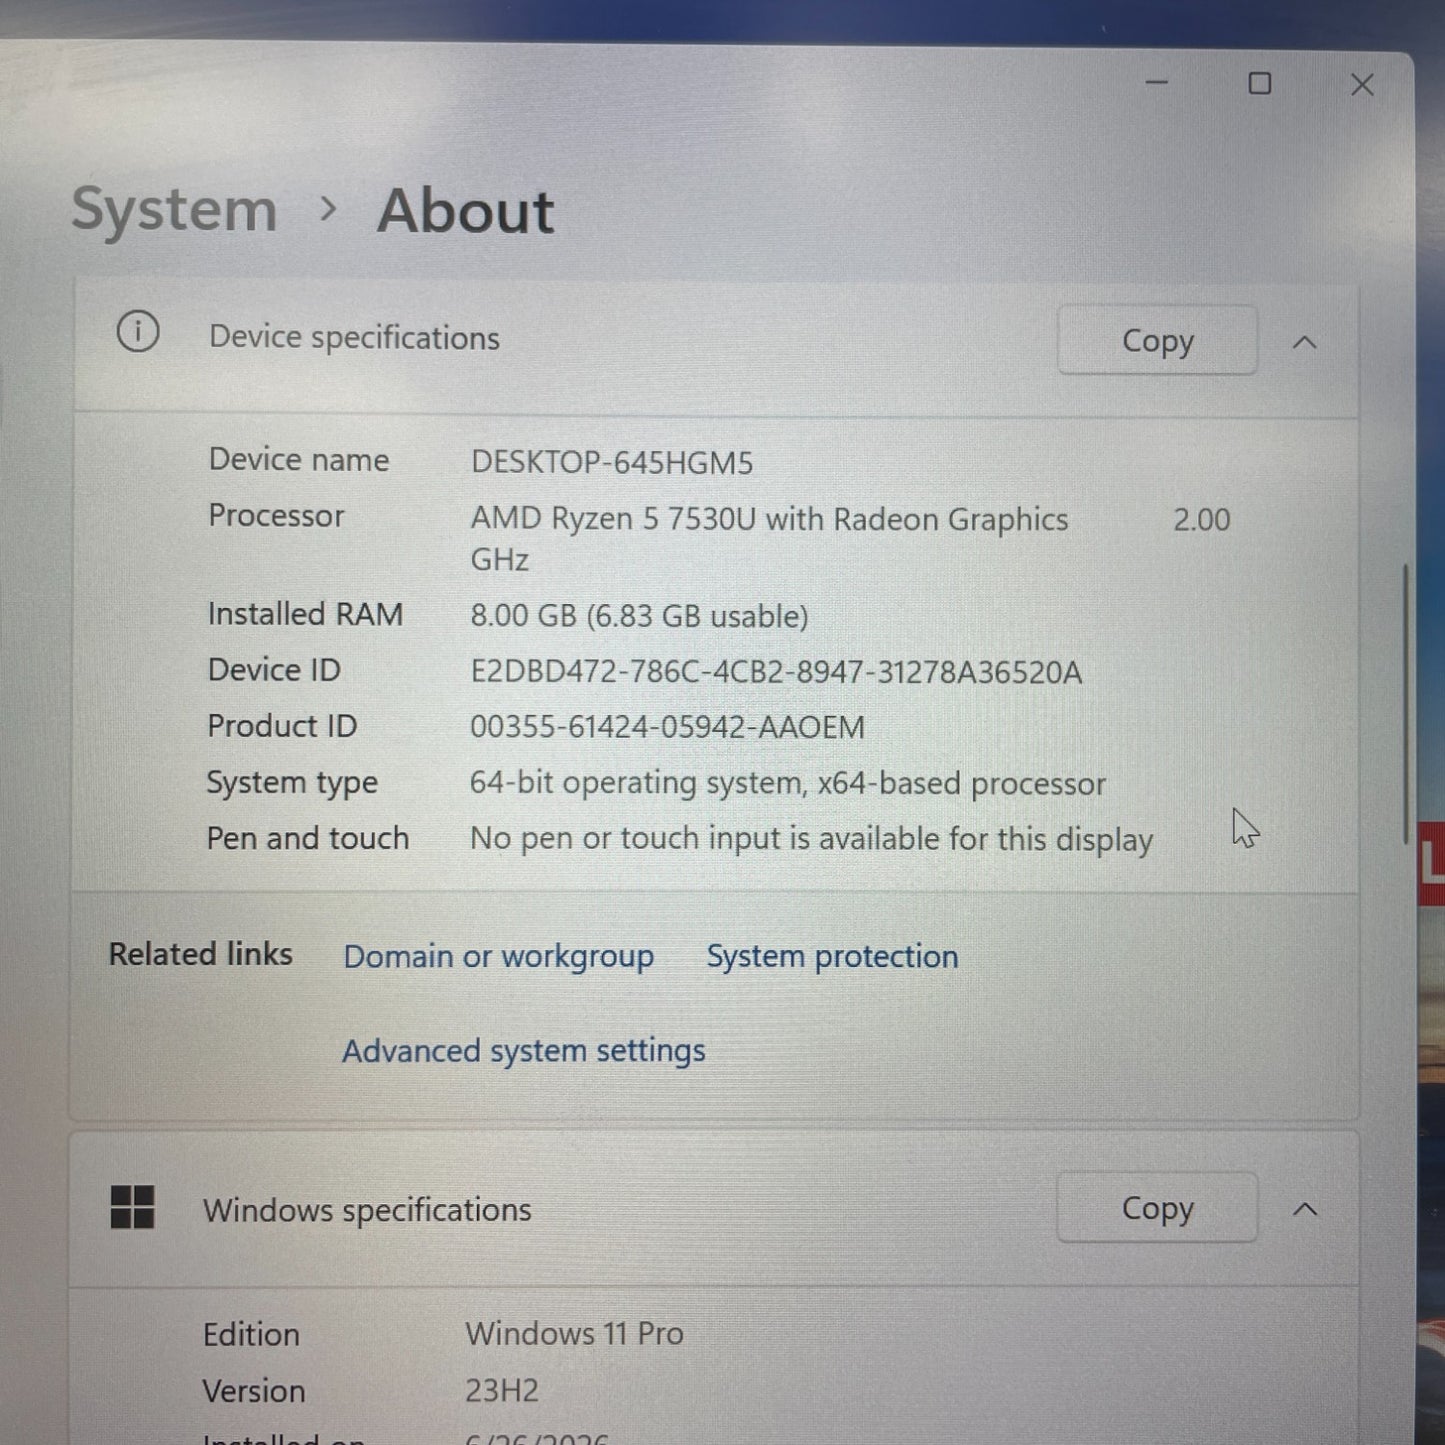Minimize the Settings window
This screenshot has width=1445, height=1445.
(x=1157, y=83)
